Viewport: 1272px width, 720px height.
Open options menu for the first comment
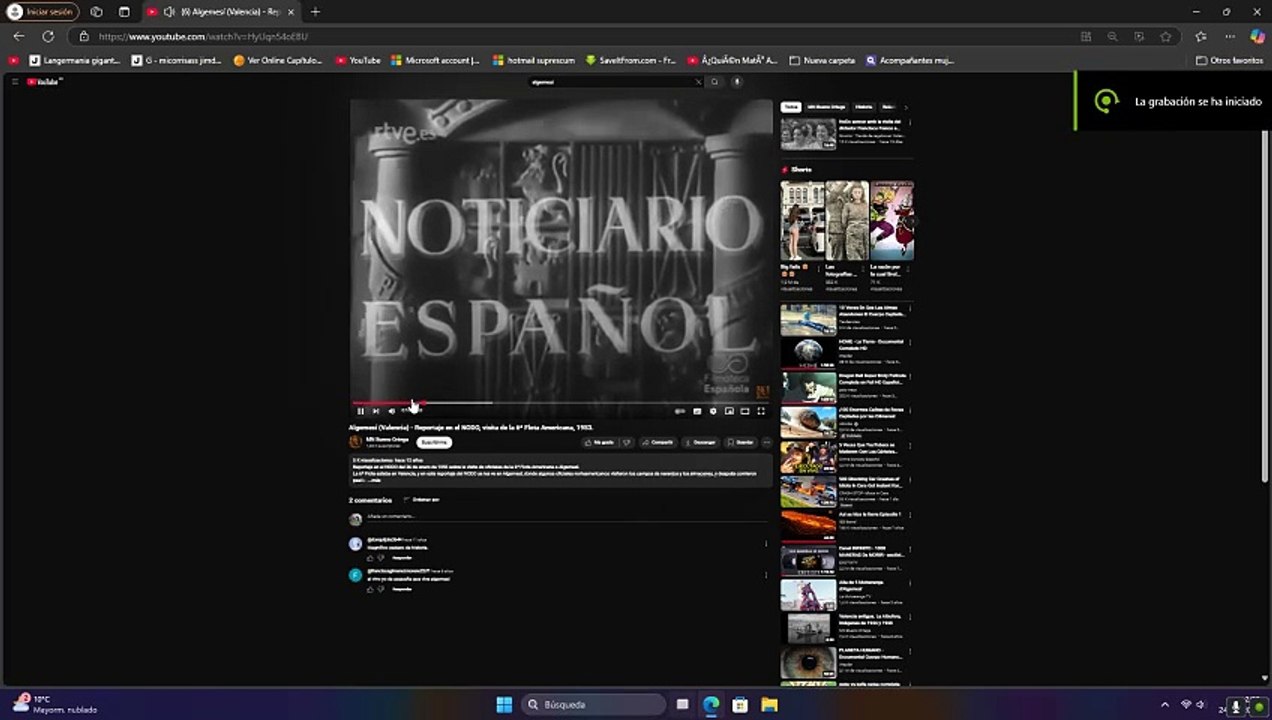766,544
